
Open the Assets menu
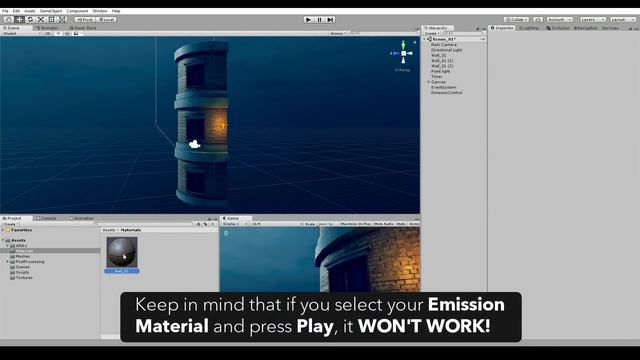30,11
